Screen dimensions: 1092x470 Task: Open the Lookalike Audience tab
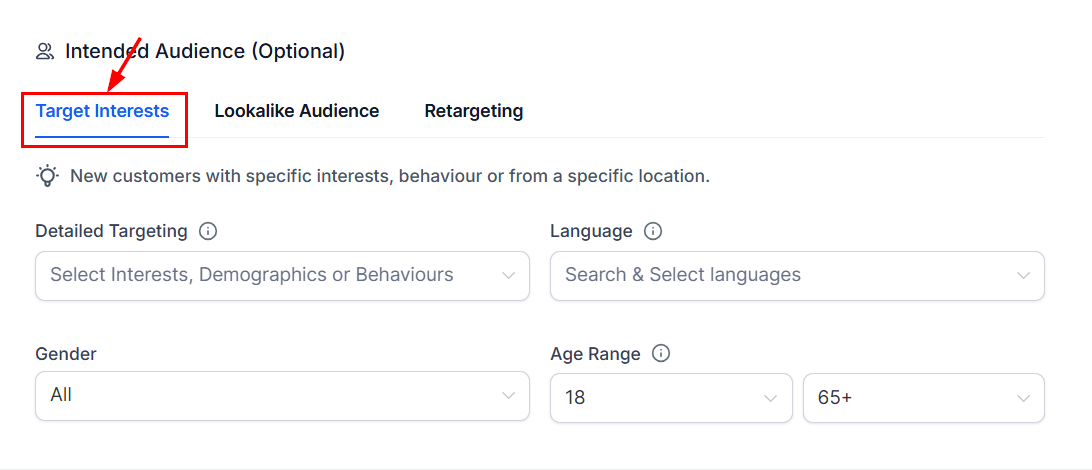click(296, 111)
